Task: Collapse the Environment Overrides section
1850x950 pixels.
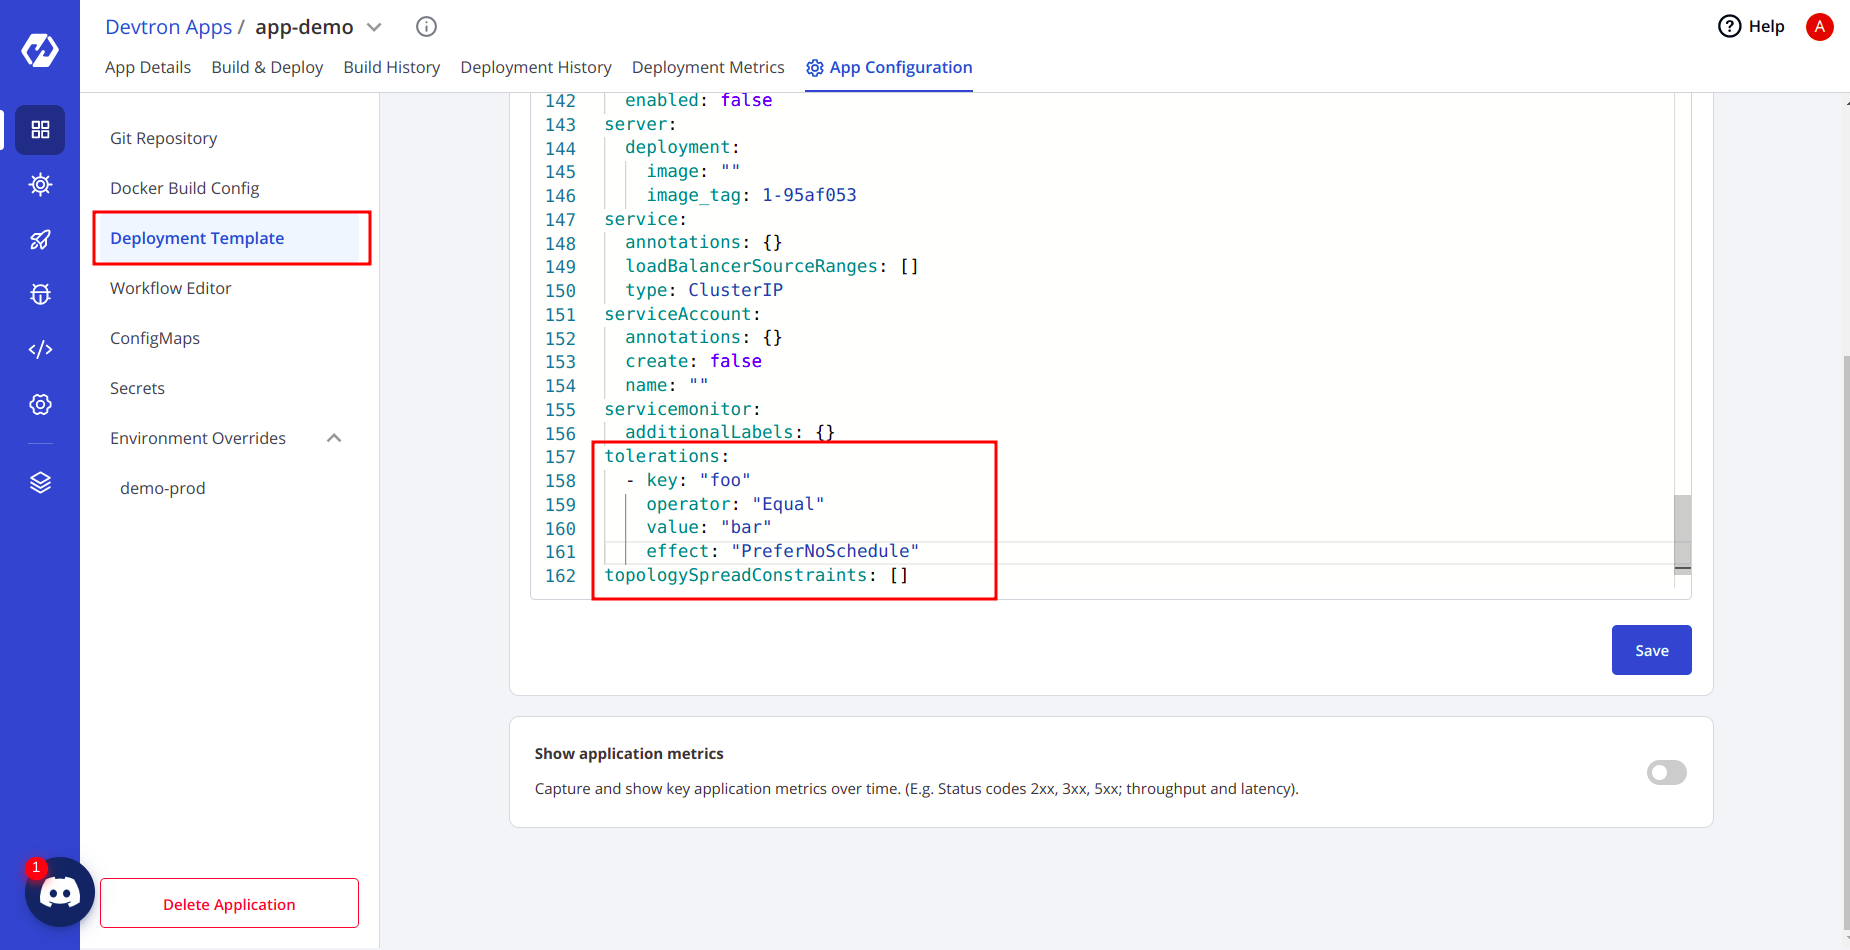Action: pos(334,438)
